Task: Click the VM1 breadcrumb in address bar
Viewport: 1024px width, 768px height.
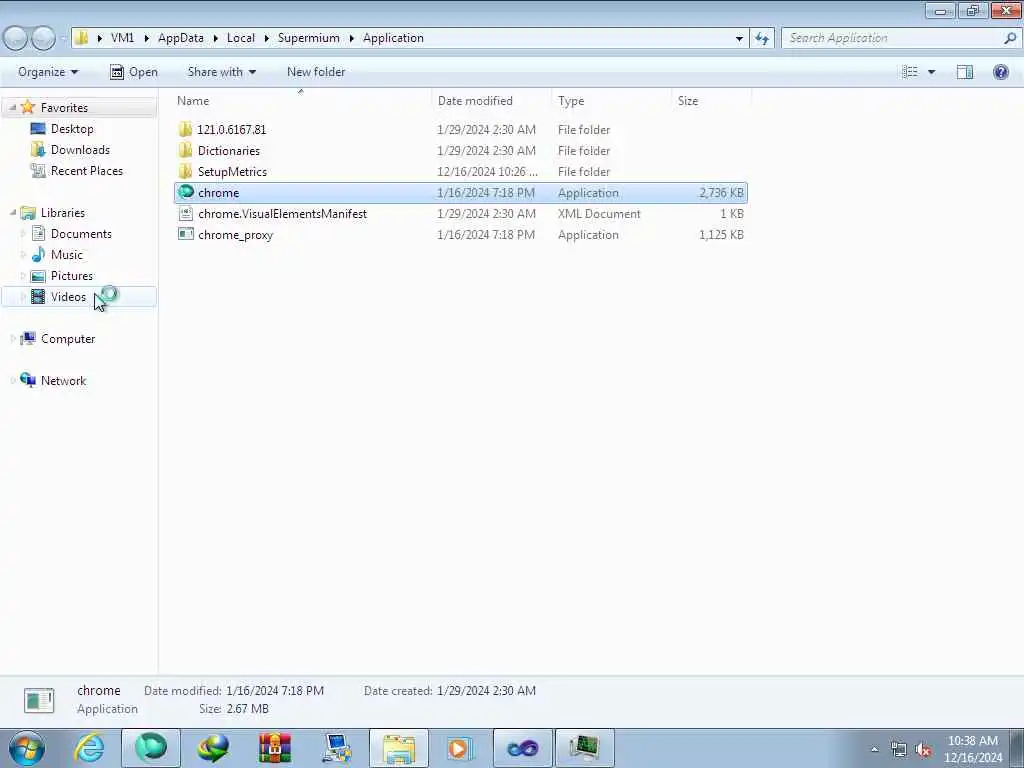Action: [x=122, y=38]
